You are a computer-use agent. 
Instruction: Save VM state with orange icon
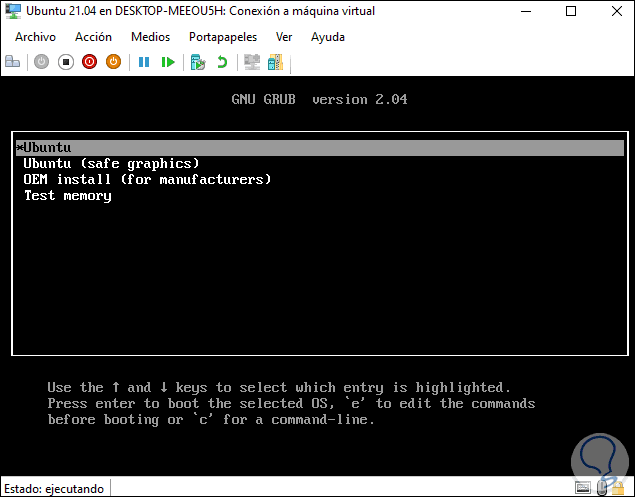pos(113,62)
